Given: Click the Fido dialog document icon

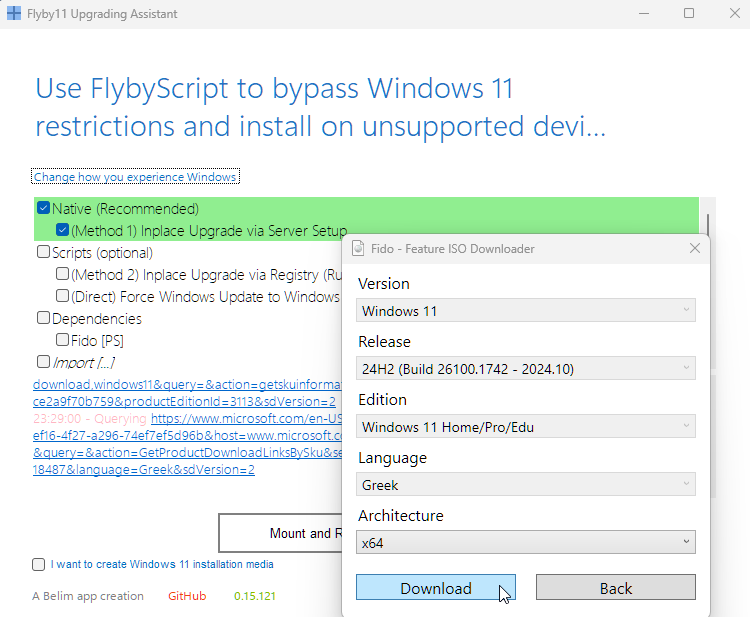Looking at the screenshot, I should pos(358,249).
